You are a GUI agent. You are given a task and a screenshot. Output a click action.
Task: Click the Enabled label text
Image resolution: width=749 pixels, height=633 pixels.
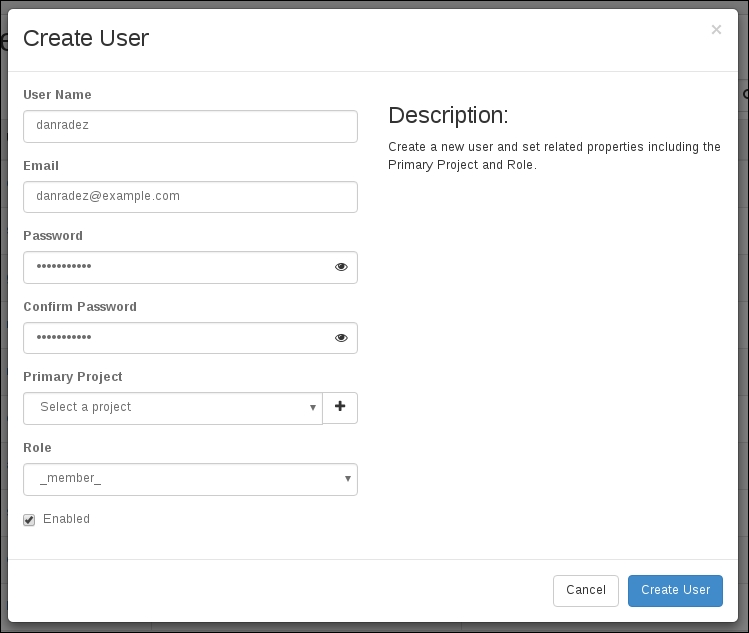(x=66, y=519)
